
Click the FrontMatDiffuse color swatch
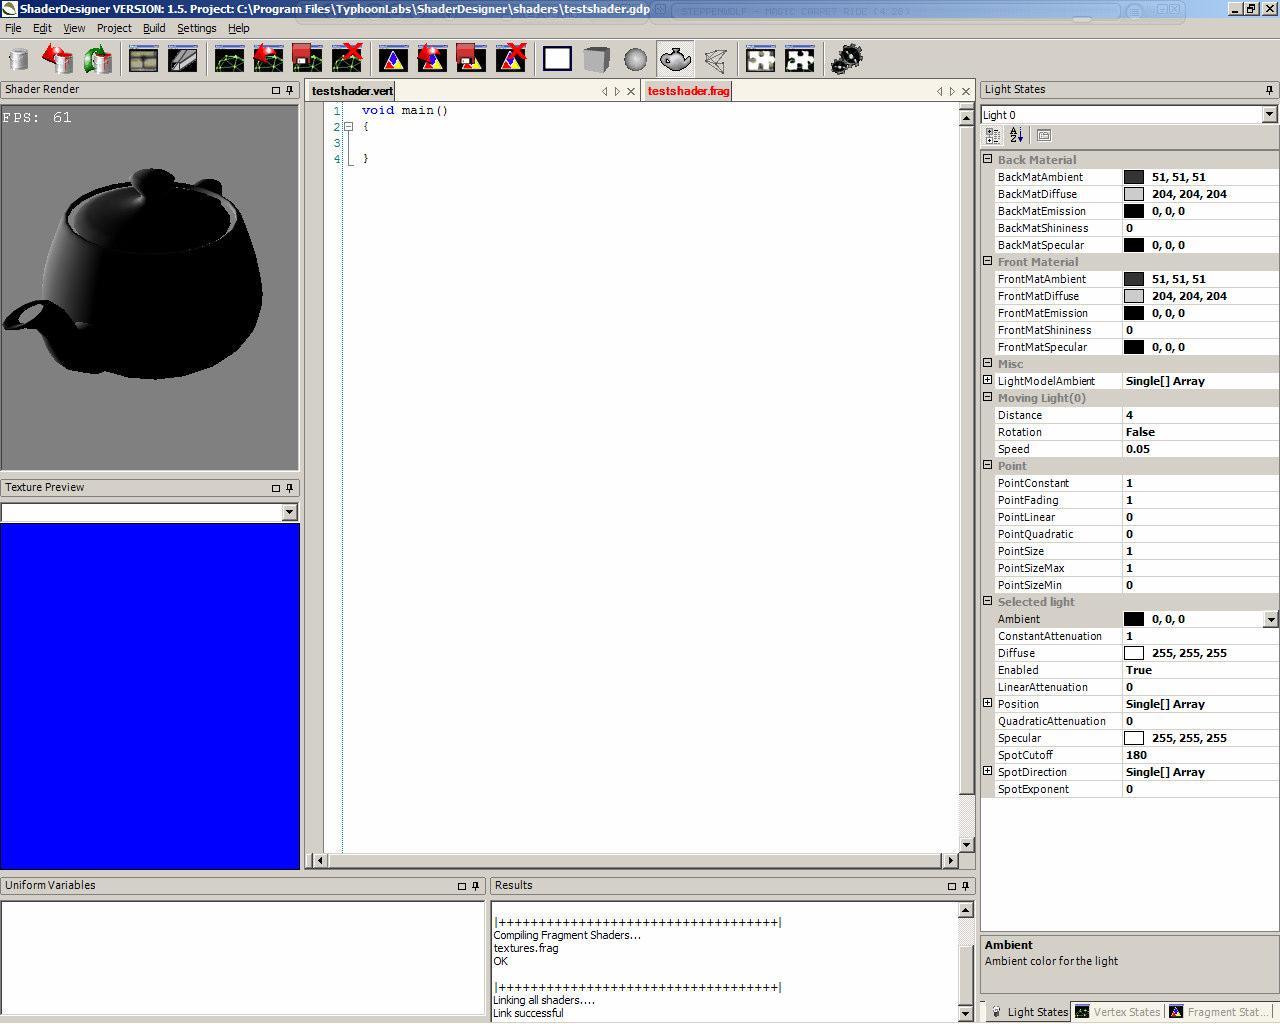[x=1134, y=296]
